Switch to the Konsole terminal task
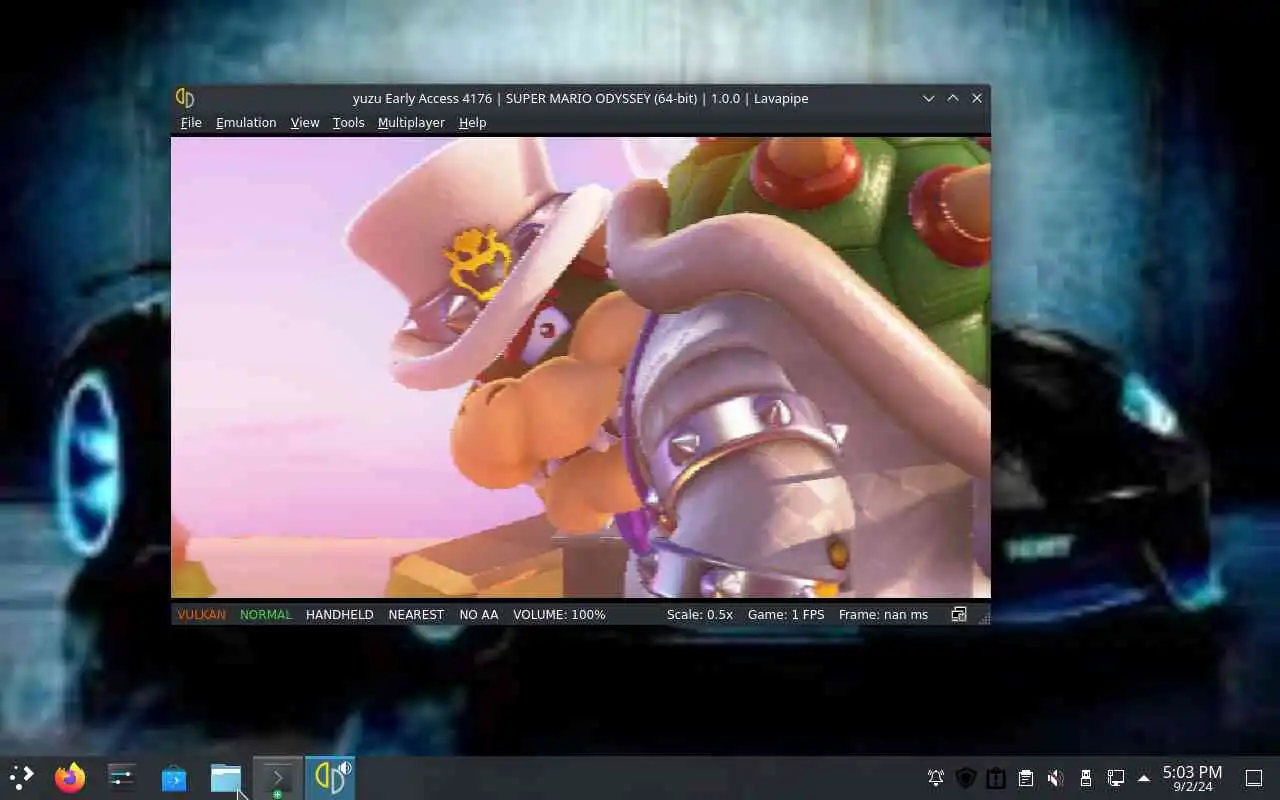1280x800 pixels. coord(278,777)
